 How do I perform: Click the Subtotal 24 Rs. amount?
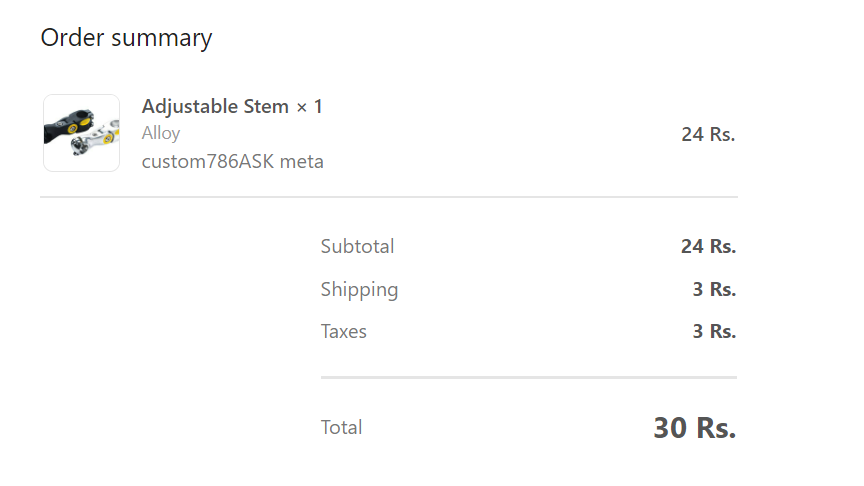[x=708, y=246]
